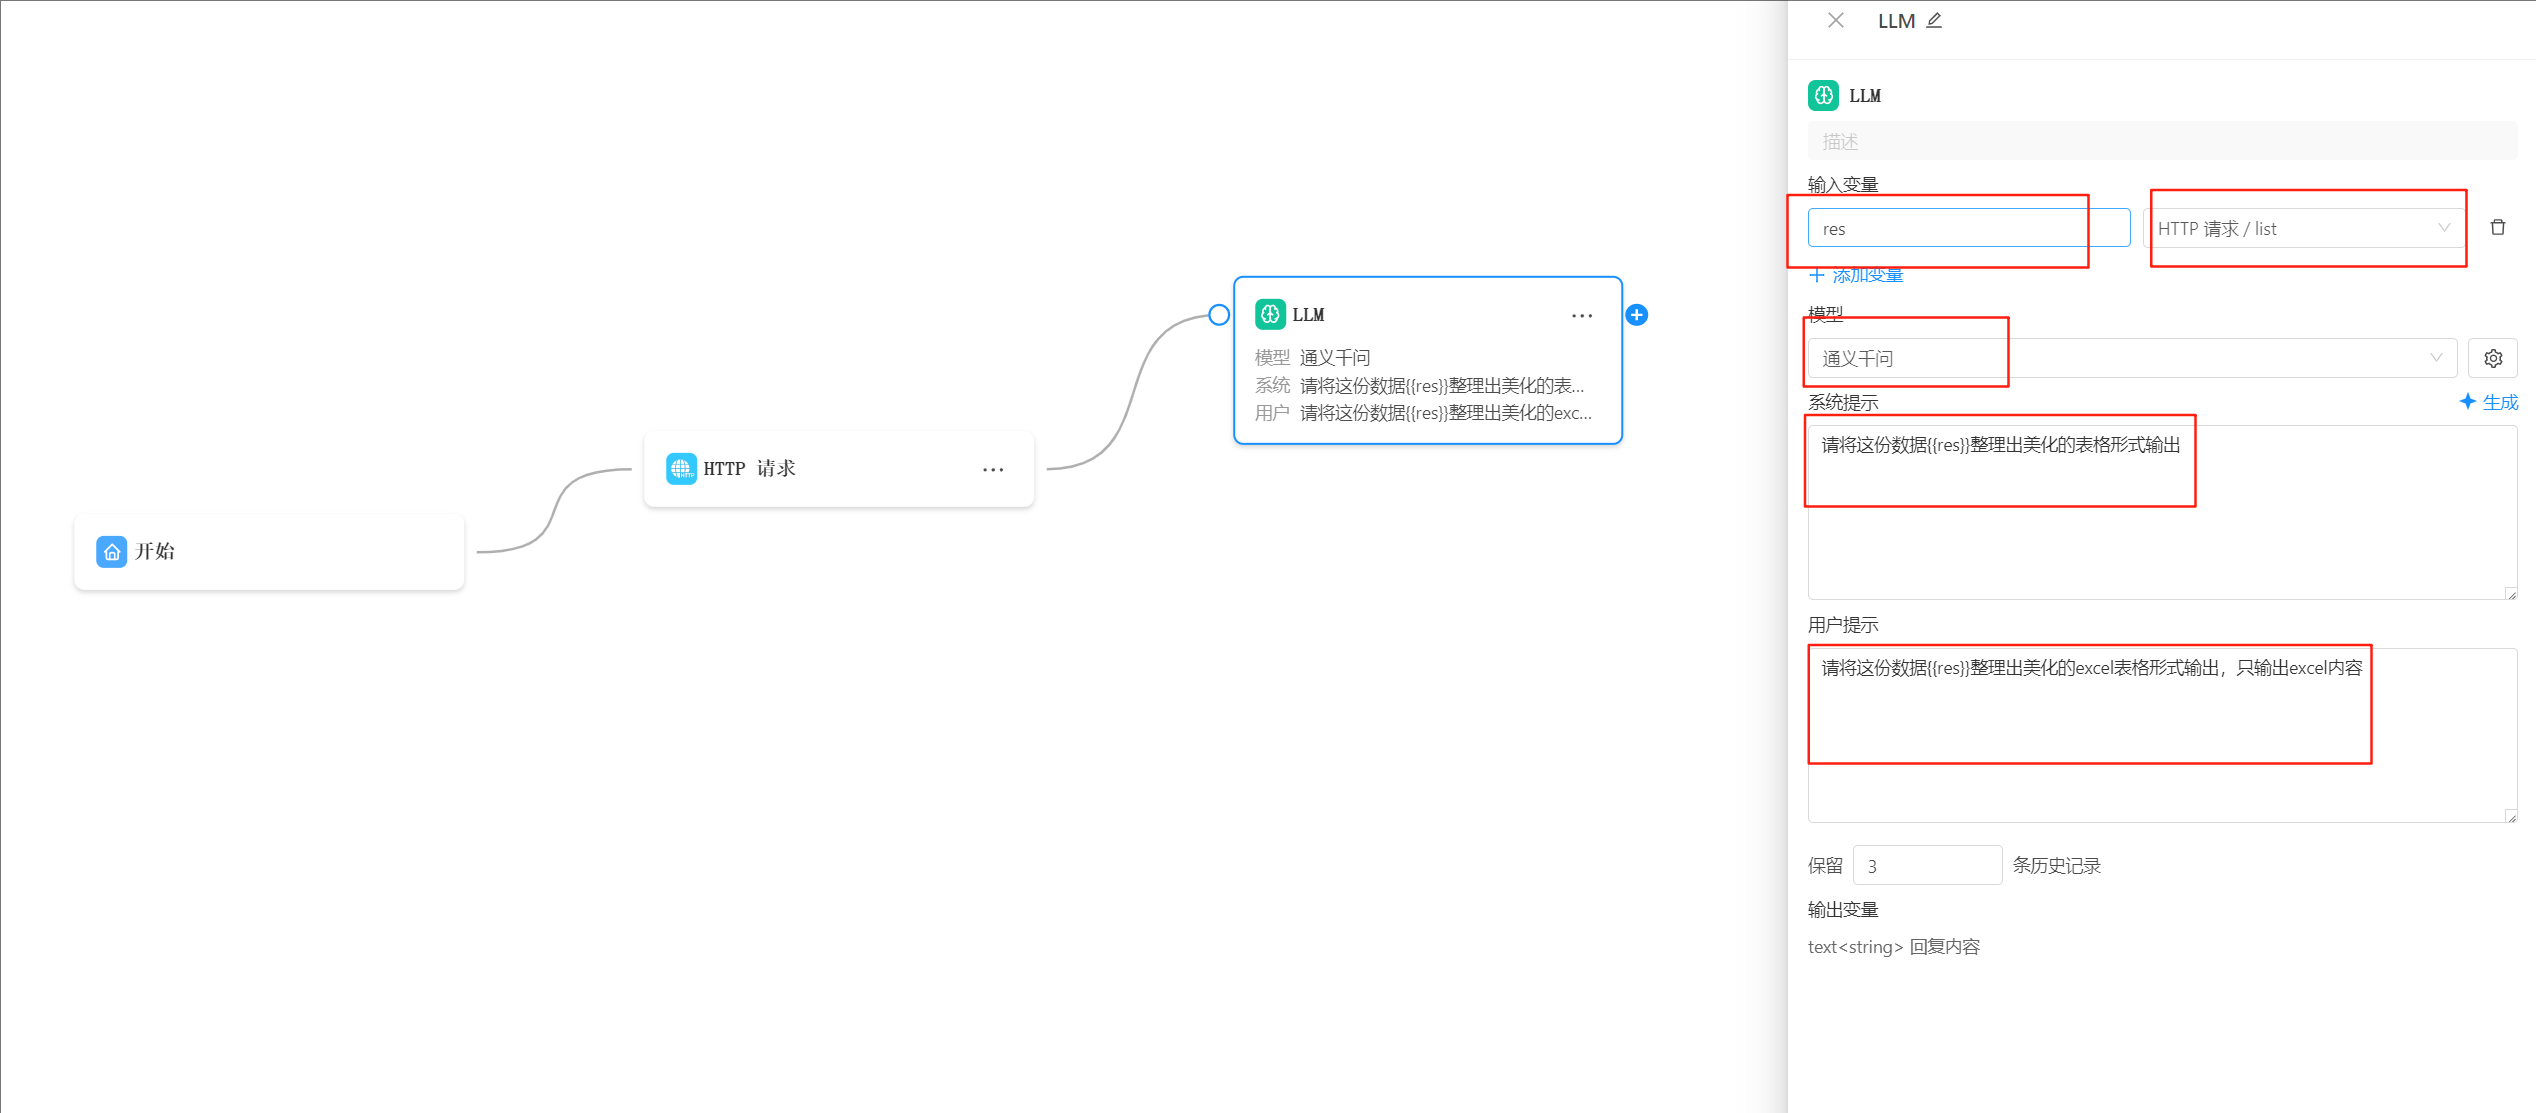Image resolution: width=2536 pixels, height=1113 pixels.
Task: Edit the 保留 history count field
Action: click(1926, 864)
